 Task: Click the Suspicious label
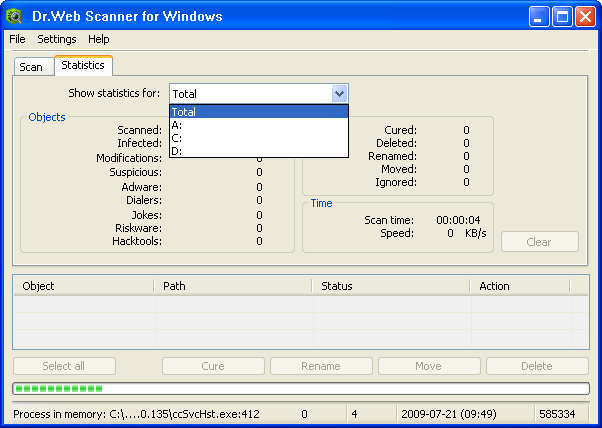[136, 172]
